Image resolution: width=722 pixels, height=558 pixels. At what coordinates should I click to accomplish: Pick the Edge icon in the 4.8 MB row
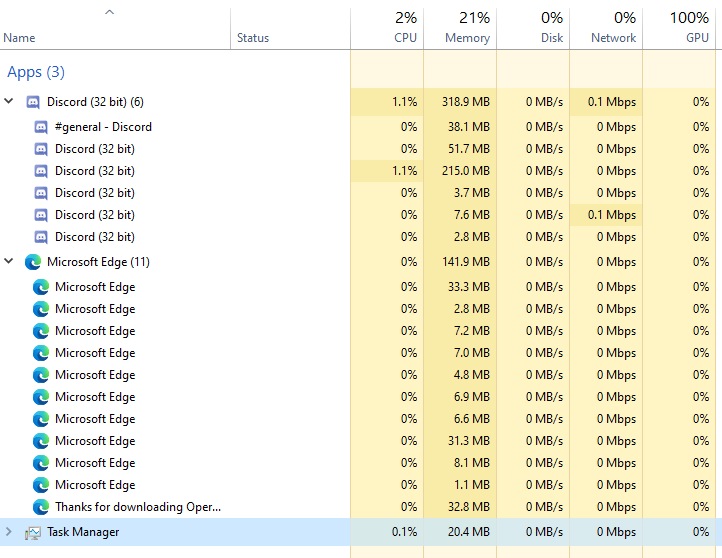pyautogui.click(x=41, y=375)
